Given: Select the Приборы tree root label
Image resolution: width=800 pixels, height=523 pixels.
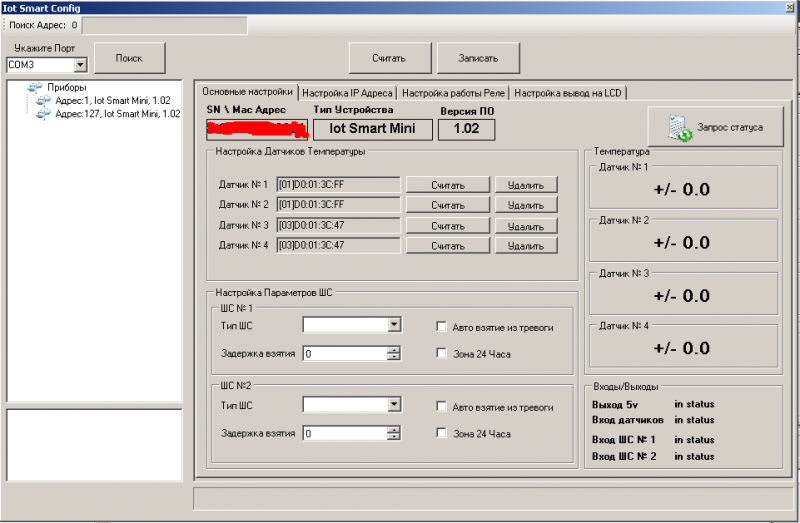Looking at the screenshot, I should (x=67, y=87).
